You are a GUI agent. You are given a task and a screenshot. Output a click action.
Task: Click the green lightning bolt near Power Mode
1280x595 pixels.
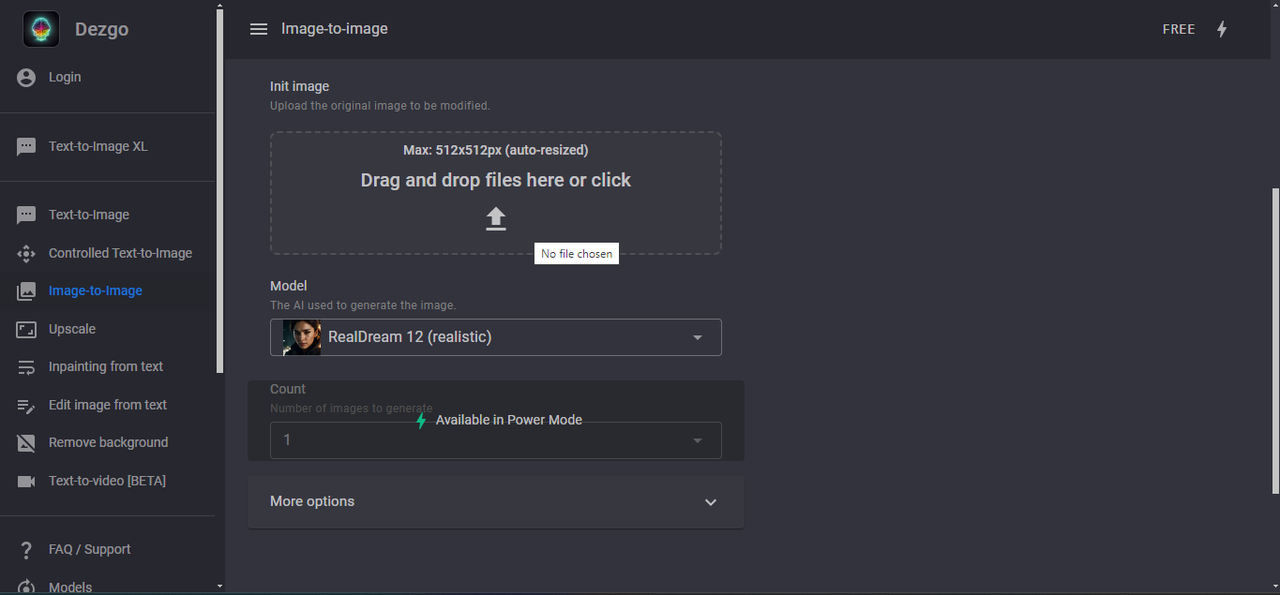coord(421,421)
